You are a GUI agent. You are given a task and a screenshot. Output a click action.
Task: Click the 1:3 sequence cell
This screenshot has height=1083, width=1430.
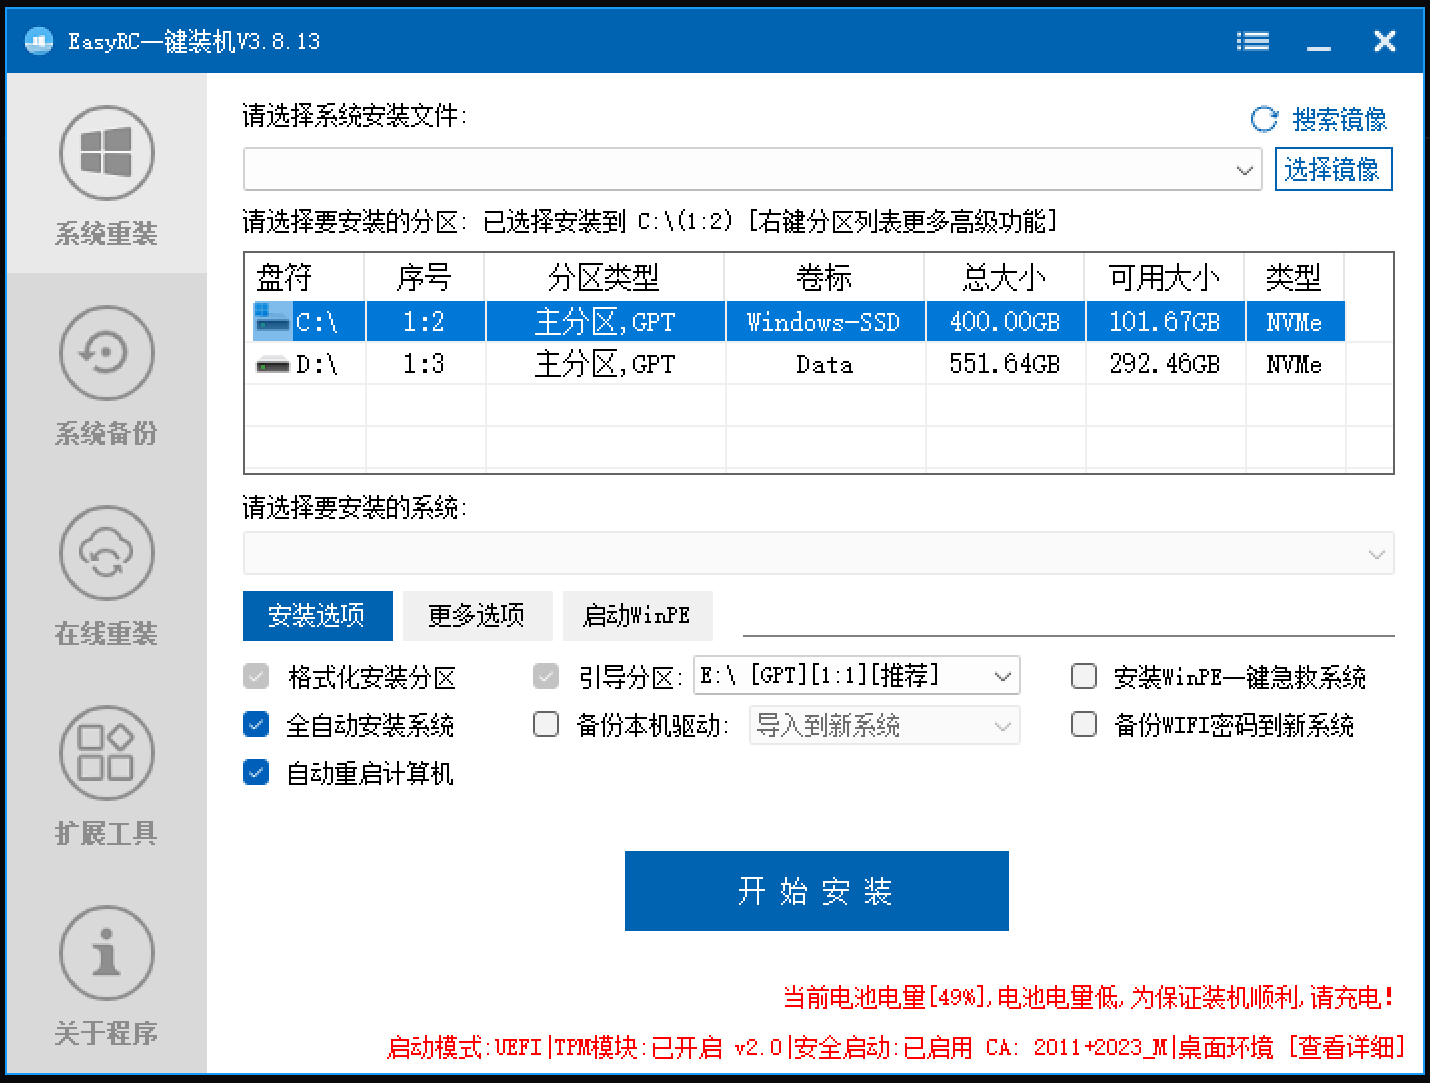pos(425,364)
